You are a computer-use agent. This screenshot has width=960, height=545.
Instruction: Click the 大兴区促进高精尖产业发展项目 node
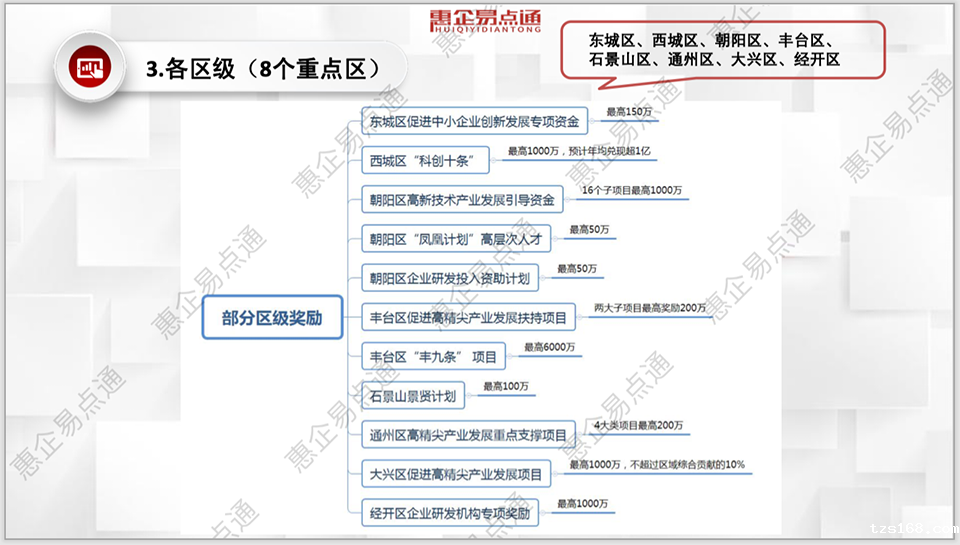[456, 474]
